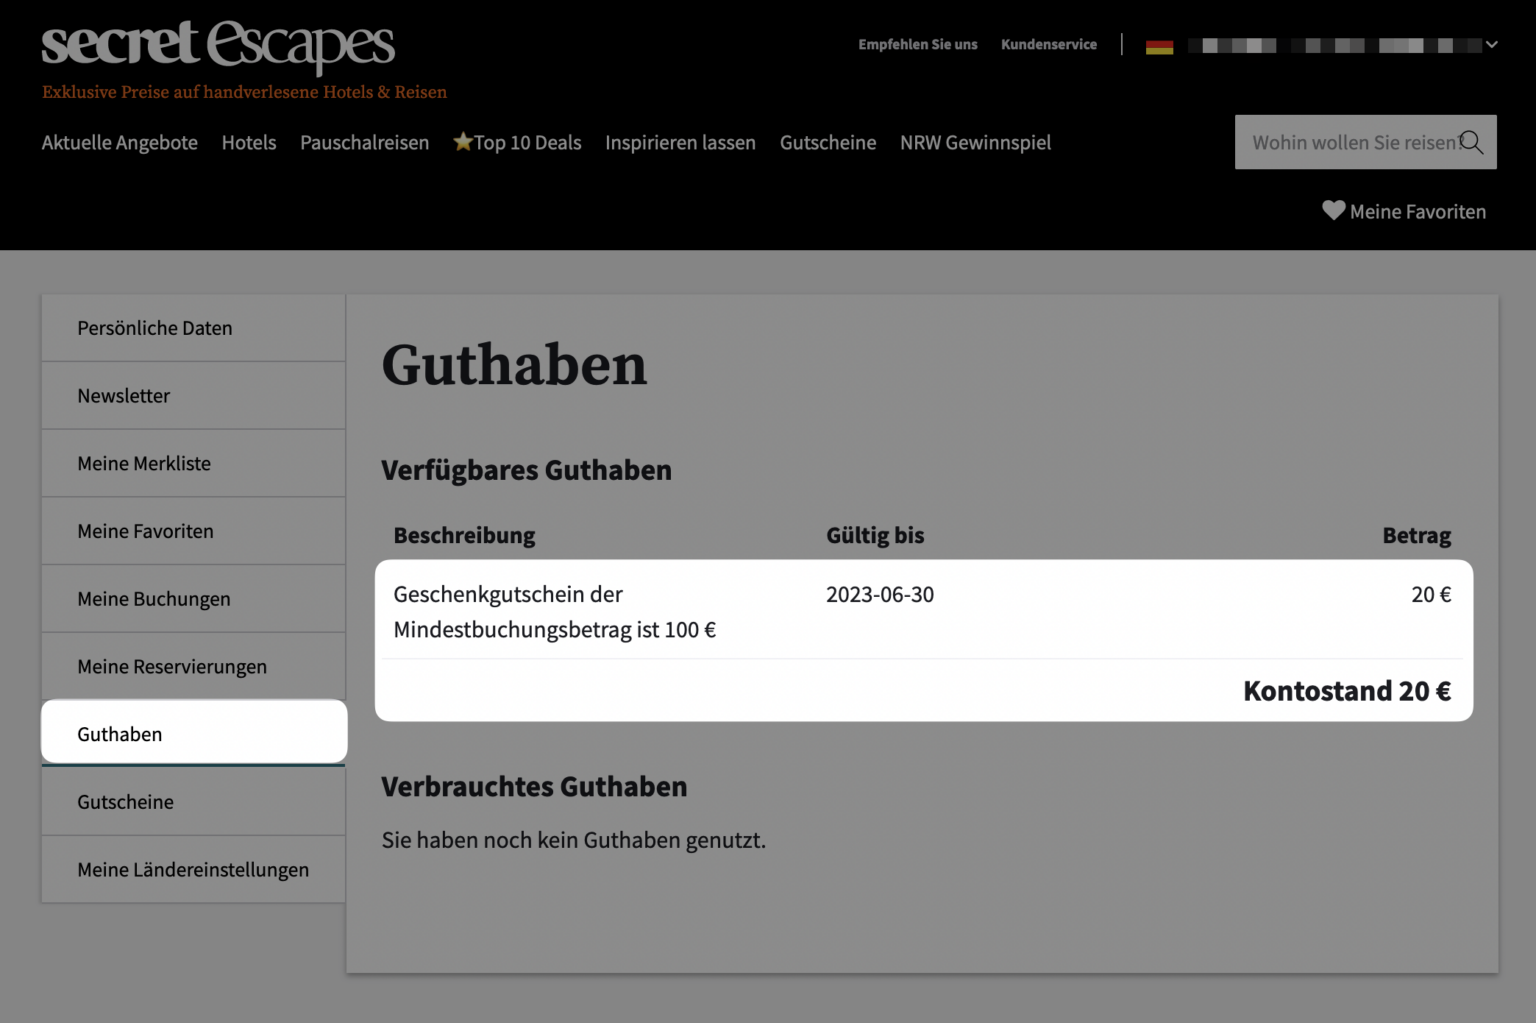
Task: Click the Secret Escapes logo
Action: (x=216, y=45)
